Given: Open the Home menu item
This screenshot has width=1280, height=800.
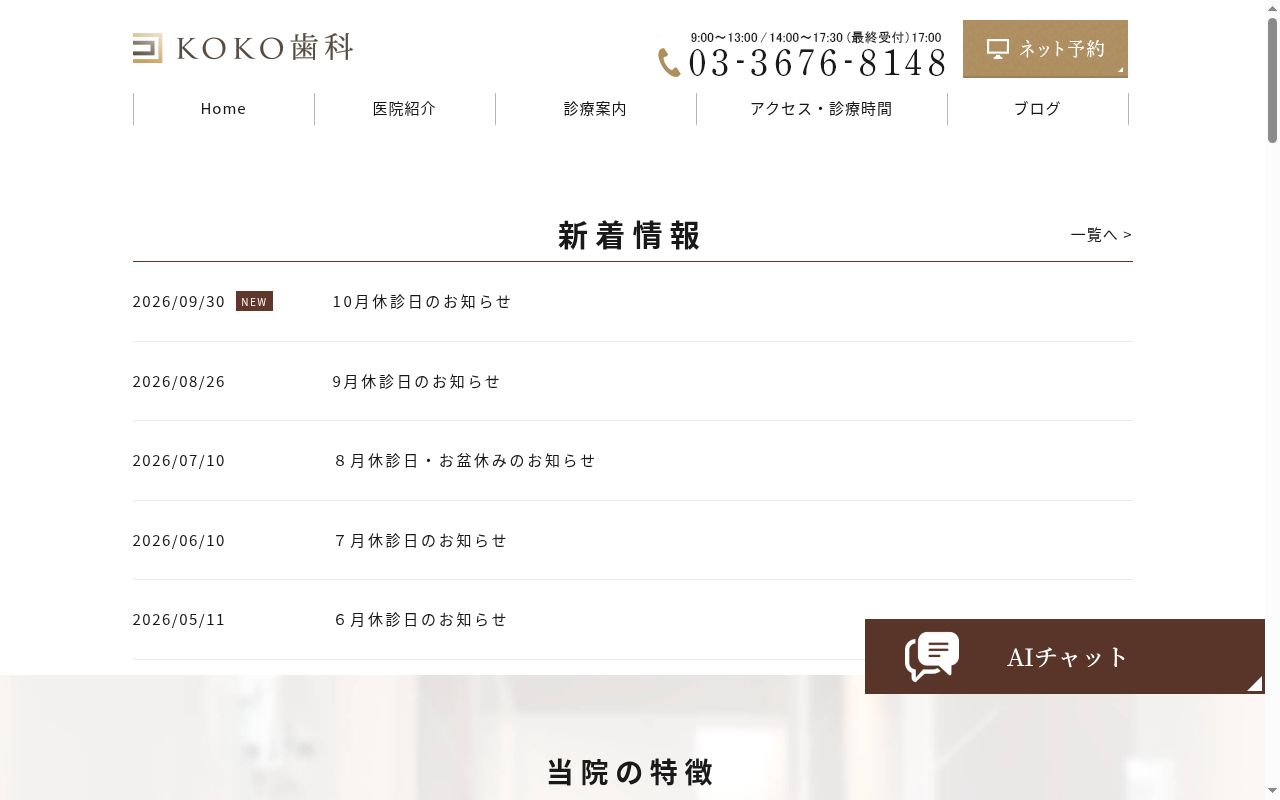Looking at the screenshot, I should [223, 109].
